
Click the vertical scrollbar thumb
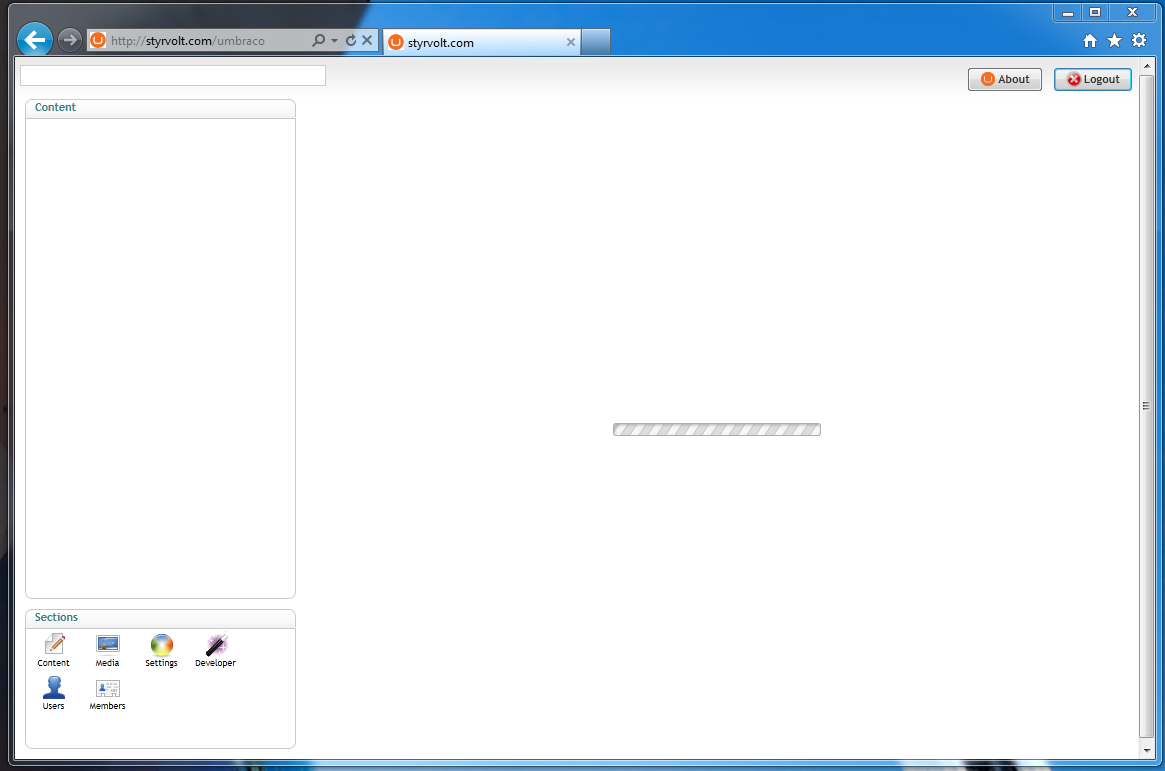click(1146, 406)
